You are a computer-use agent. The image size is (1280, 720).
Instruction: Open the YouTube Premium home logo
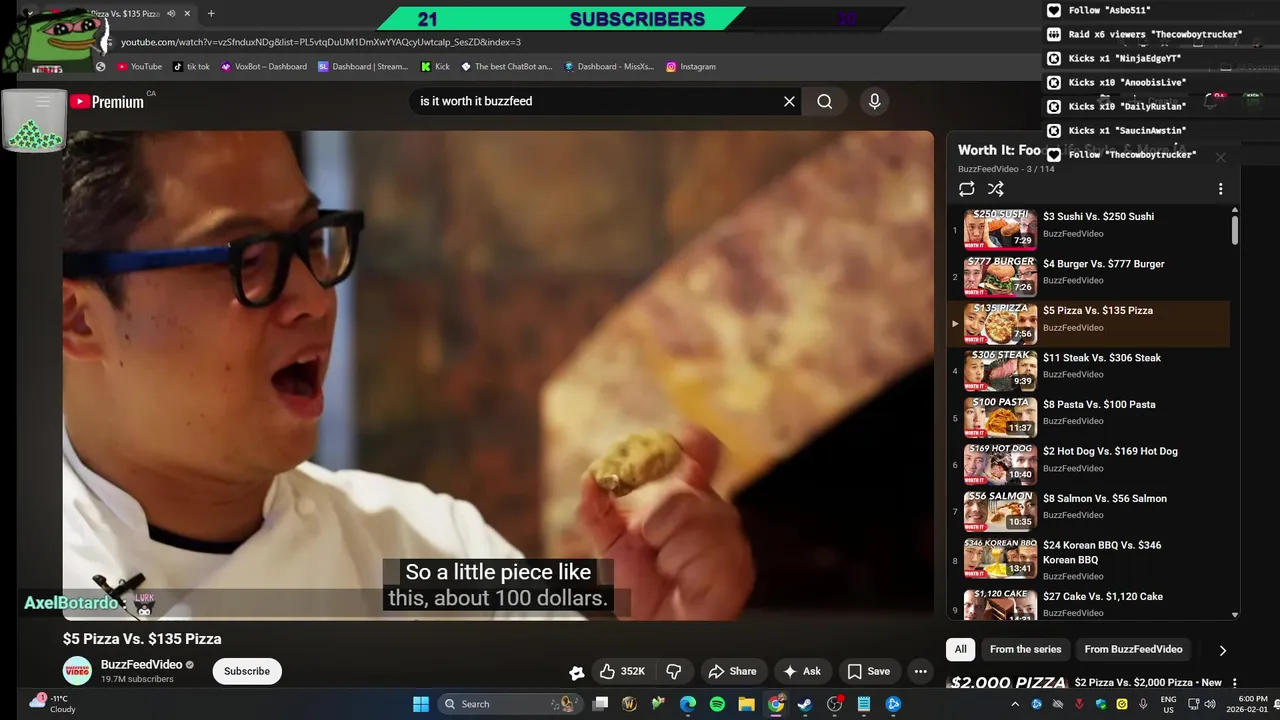[107, 101]
